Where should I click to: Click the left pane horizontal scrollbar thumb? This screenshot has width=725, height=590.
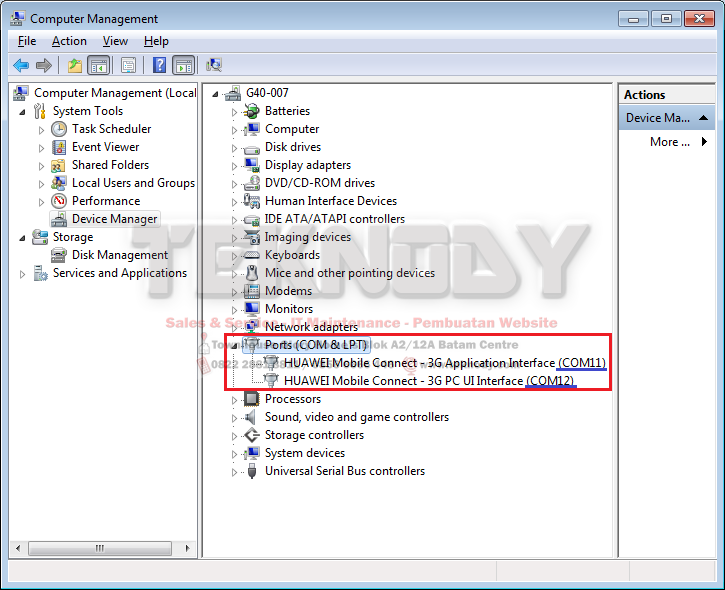pos(100,548)
